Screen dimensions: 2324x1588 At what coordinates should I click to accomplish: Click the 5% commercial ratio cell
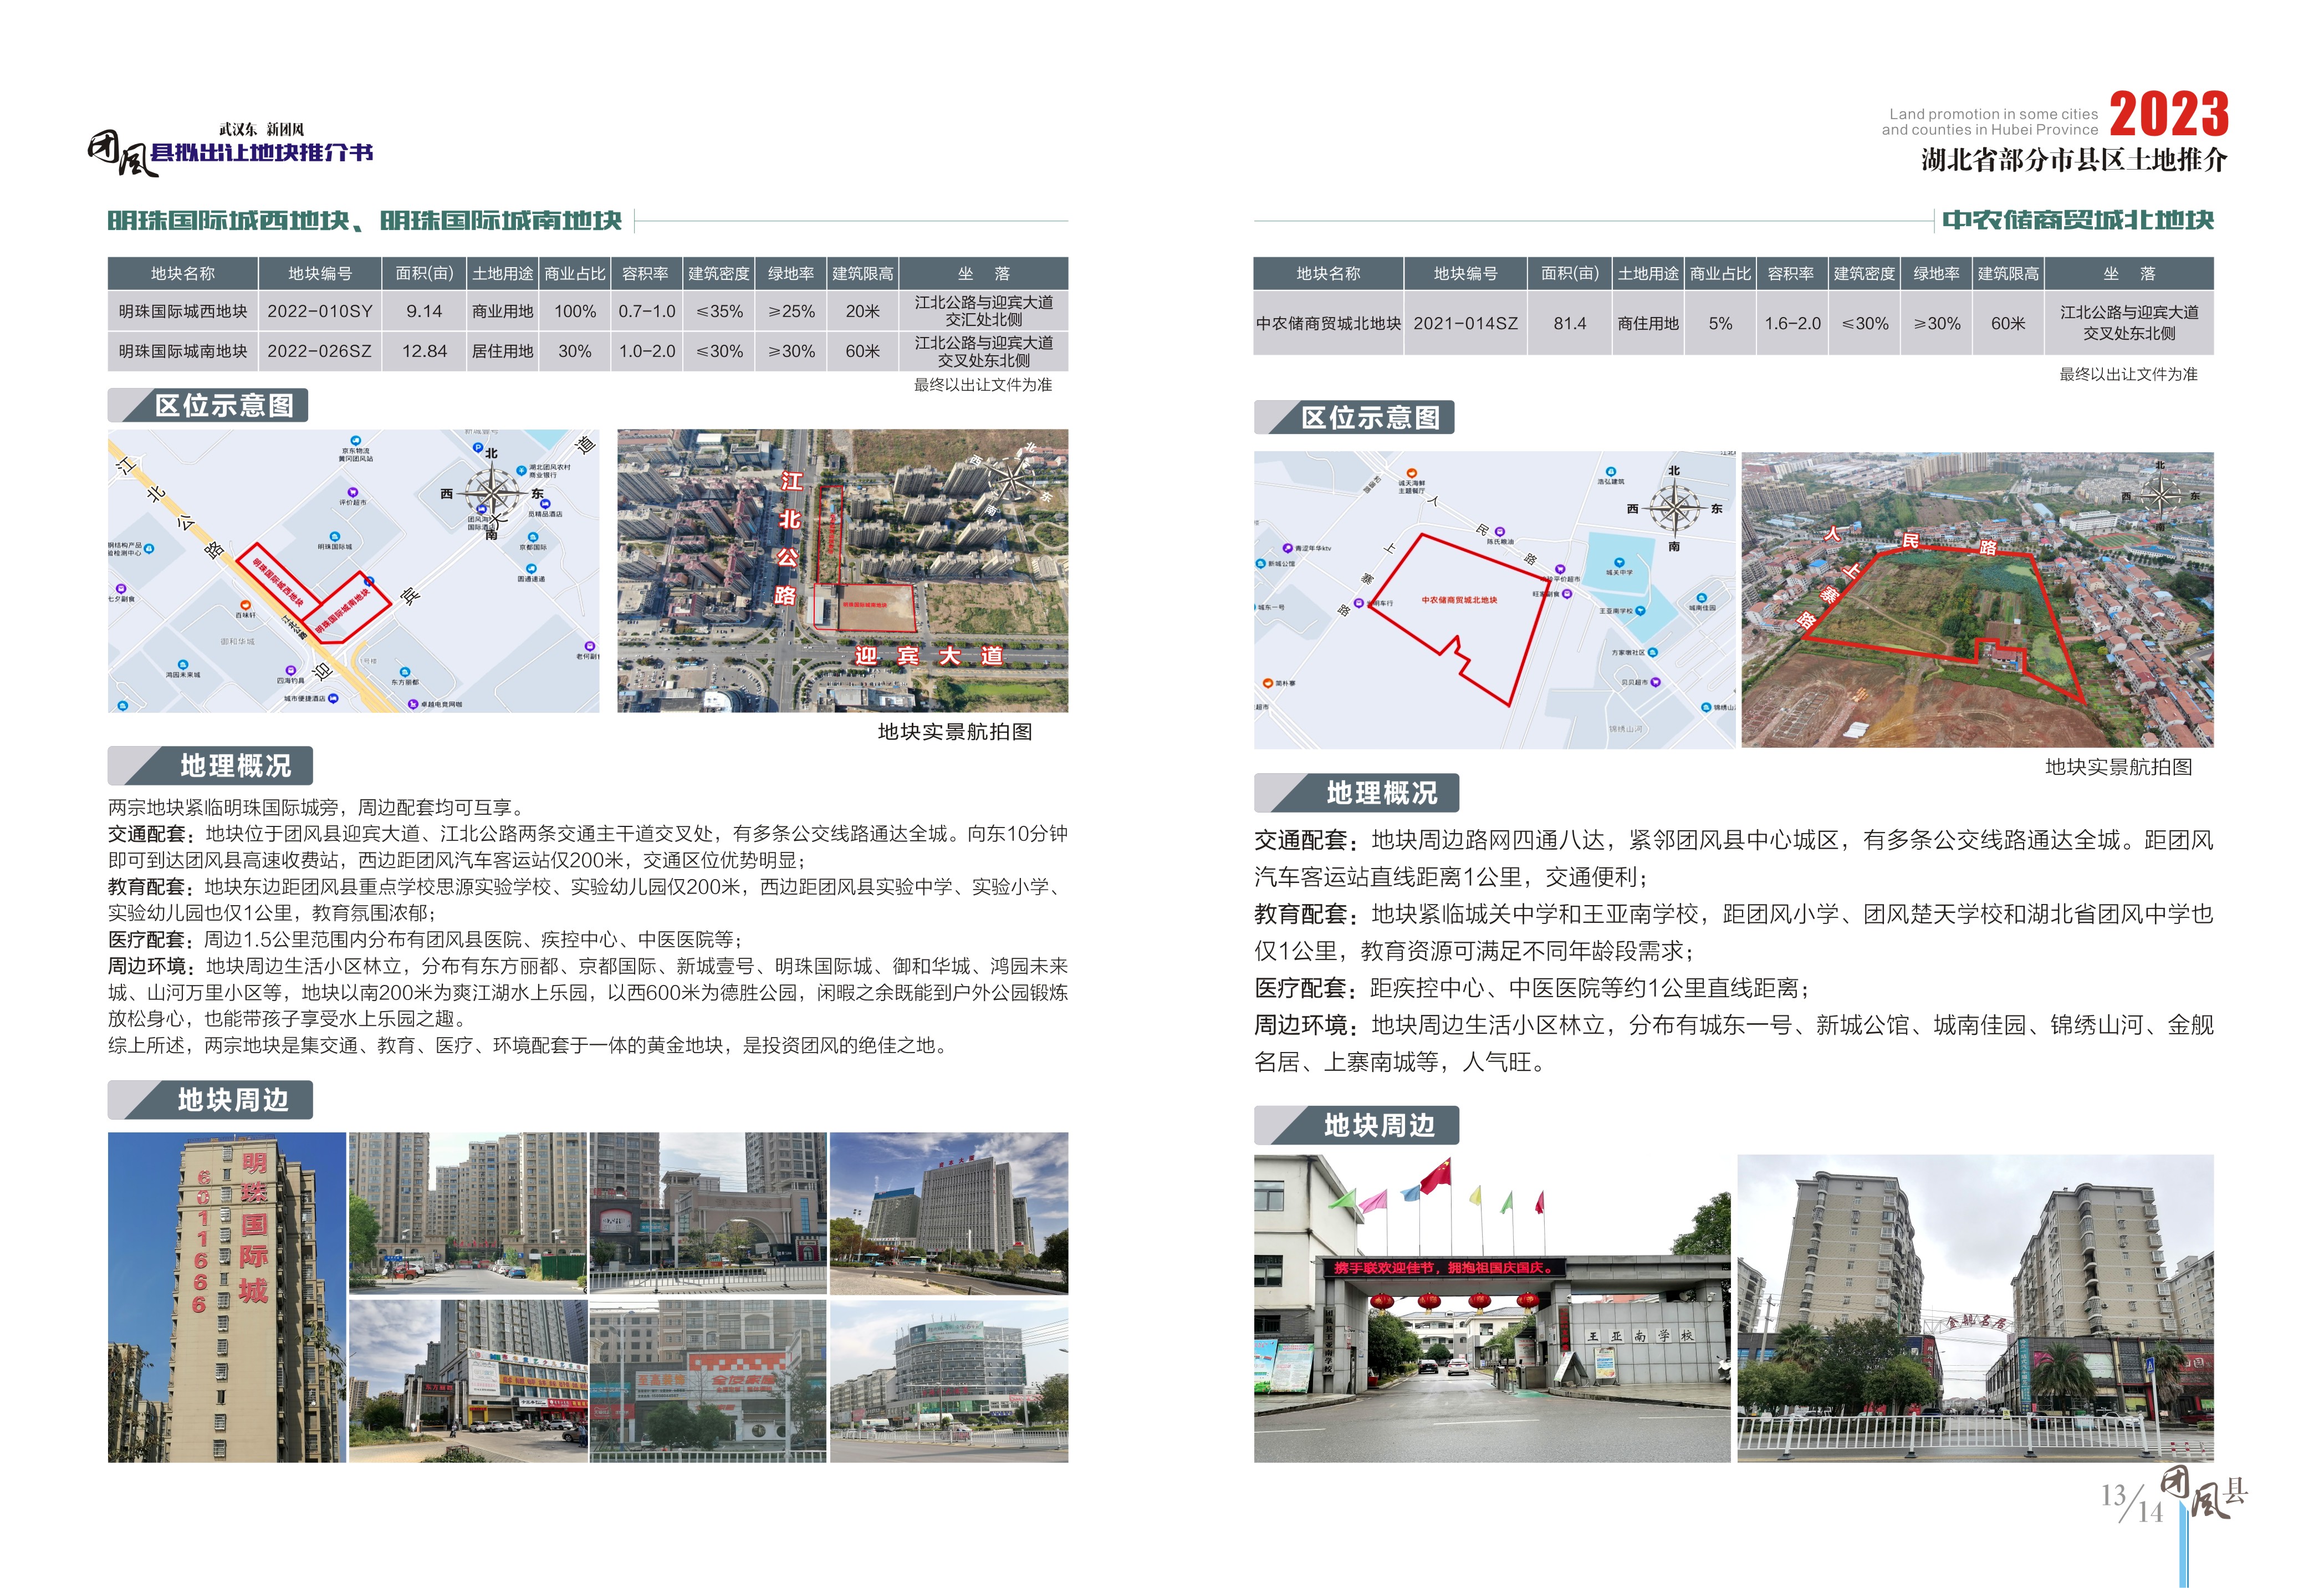coord(1720,323)
